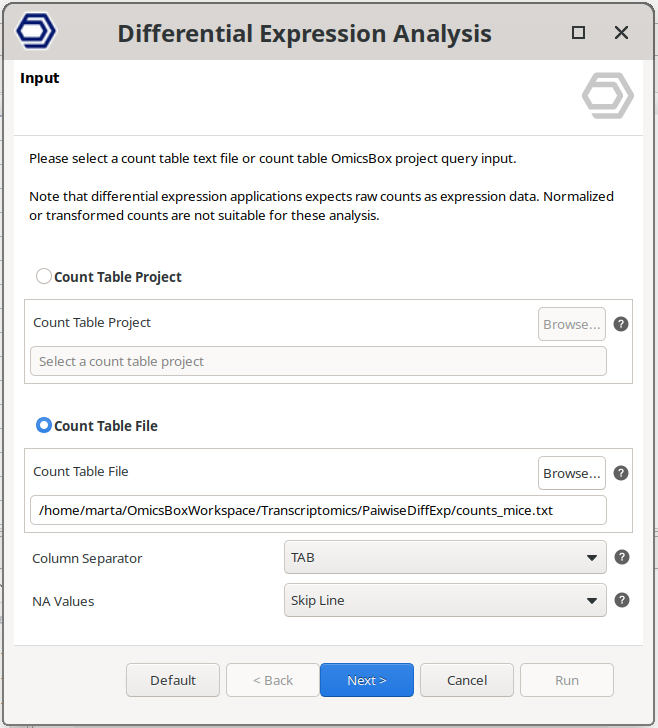The image size is (658, 728).
Task: Click the count table project text field
Action: click(318, 361)
